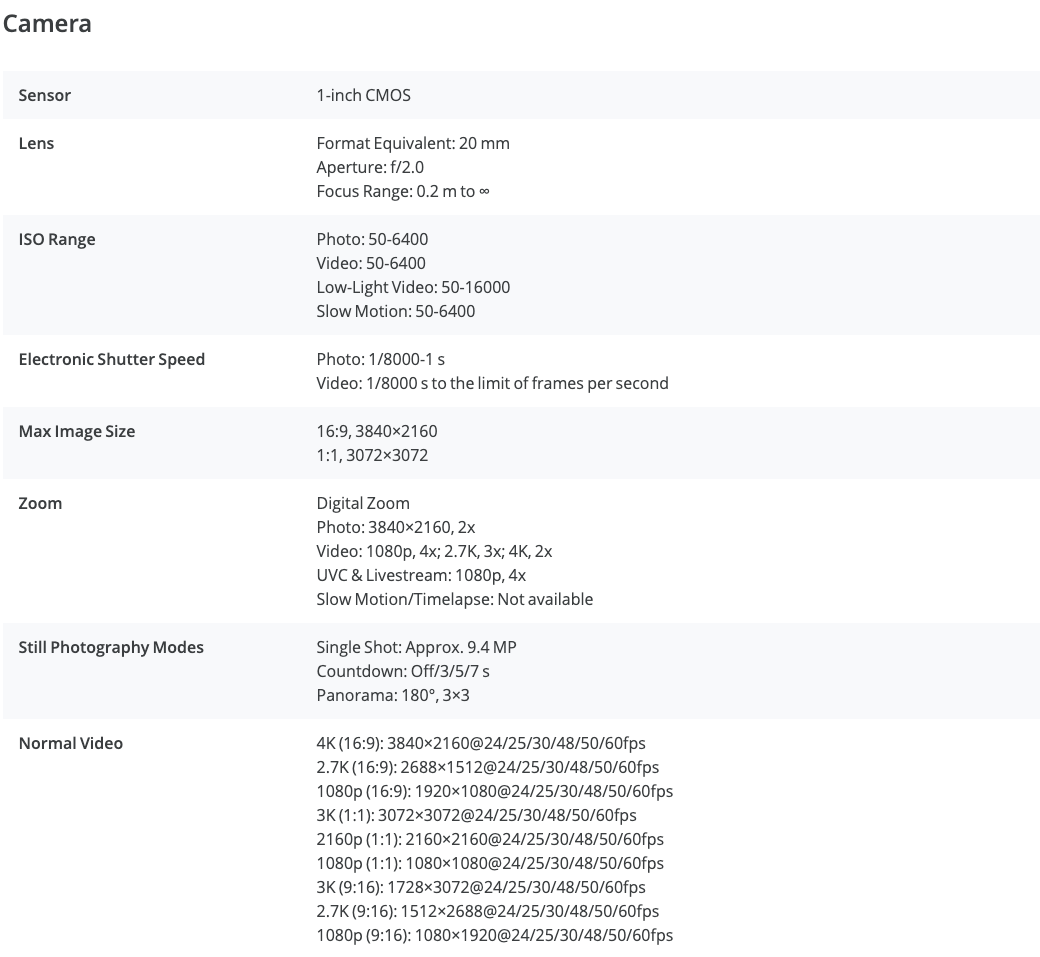1040x957 pixels.
Task: Click the Focus Range 0.2 m text
Action: [x=403, y=191]
